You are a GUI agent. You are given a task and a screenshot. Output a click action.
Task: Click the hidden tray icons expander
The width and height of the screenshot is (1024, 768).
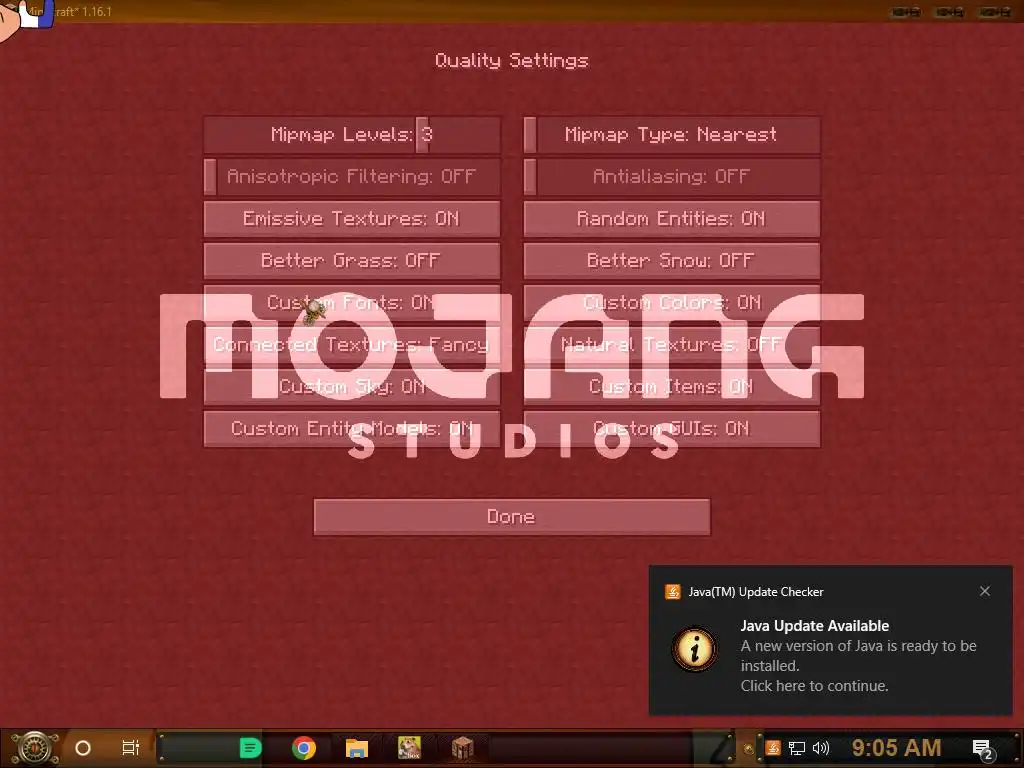click(x=749, y=748)
